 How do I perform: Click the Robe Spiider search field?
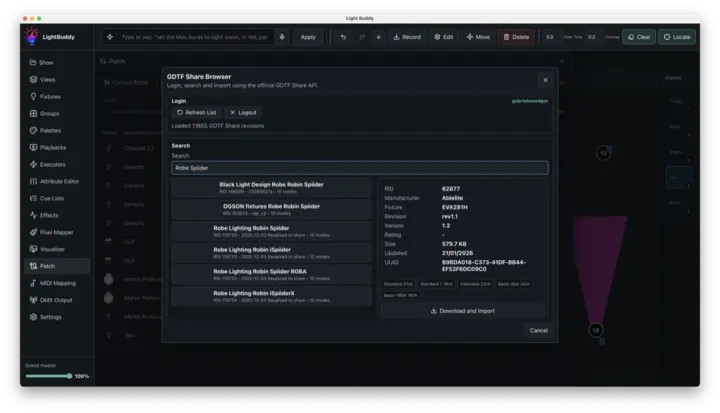click(x=360, y=168)
